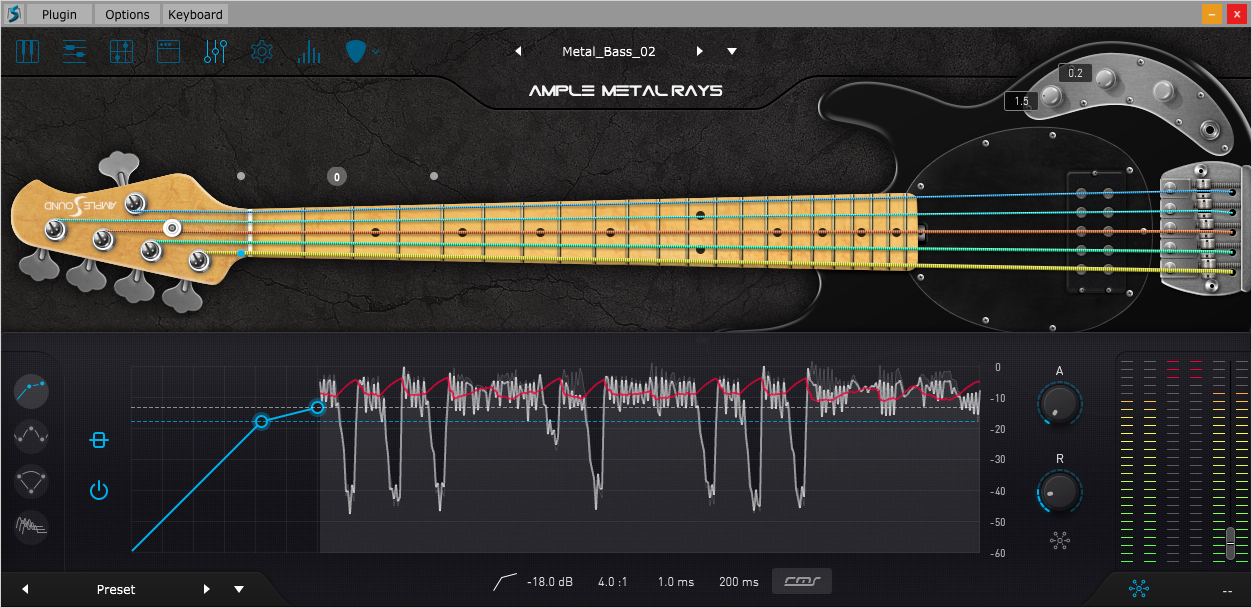Select the waveform decay module icon

(33, 527)
